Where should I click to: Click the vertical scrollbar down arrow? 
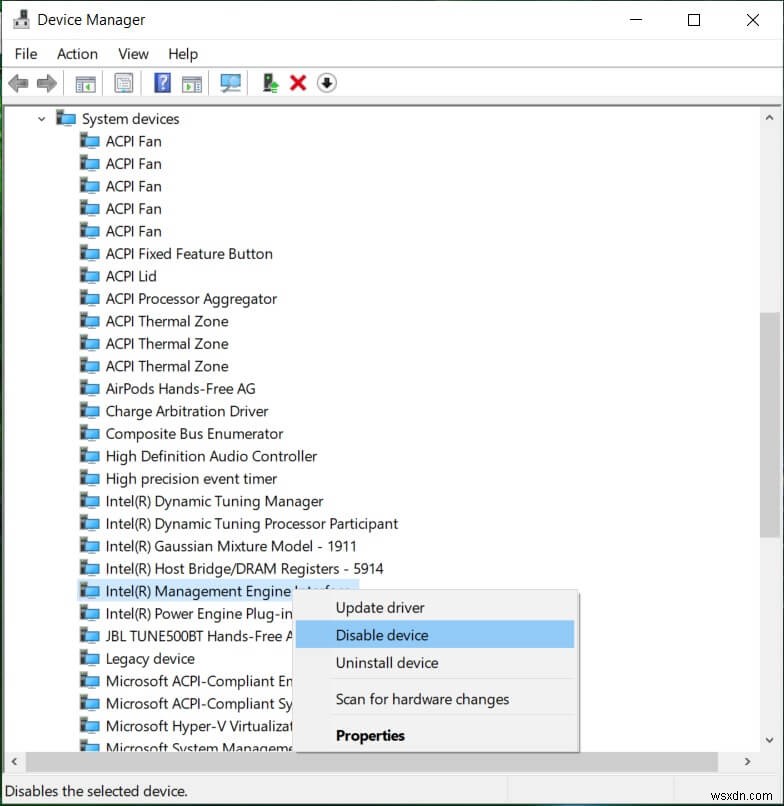[769, 740]
